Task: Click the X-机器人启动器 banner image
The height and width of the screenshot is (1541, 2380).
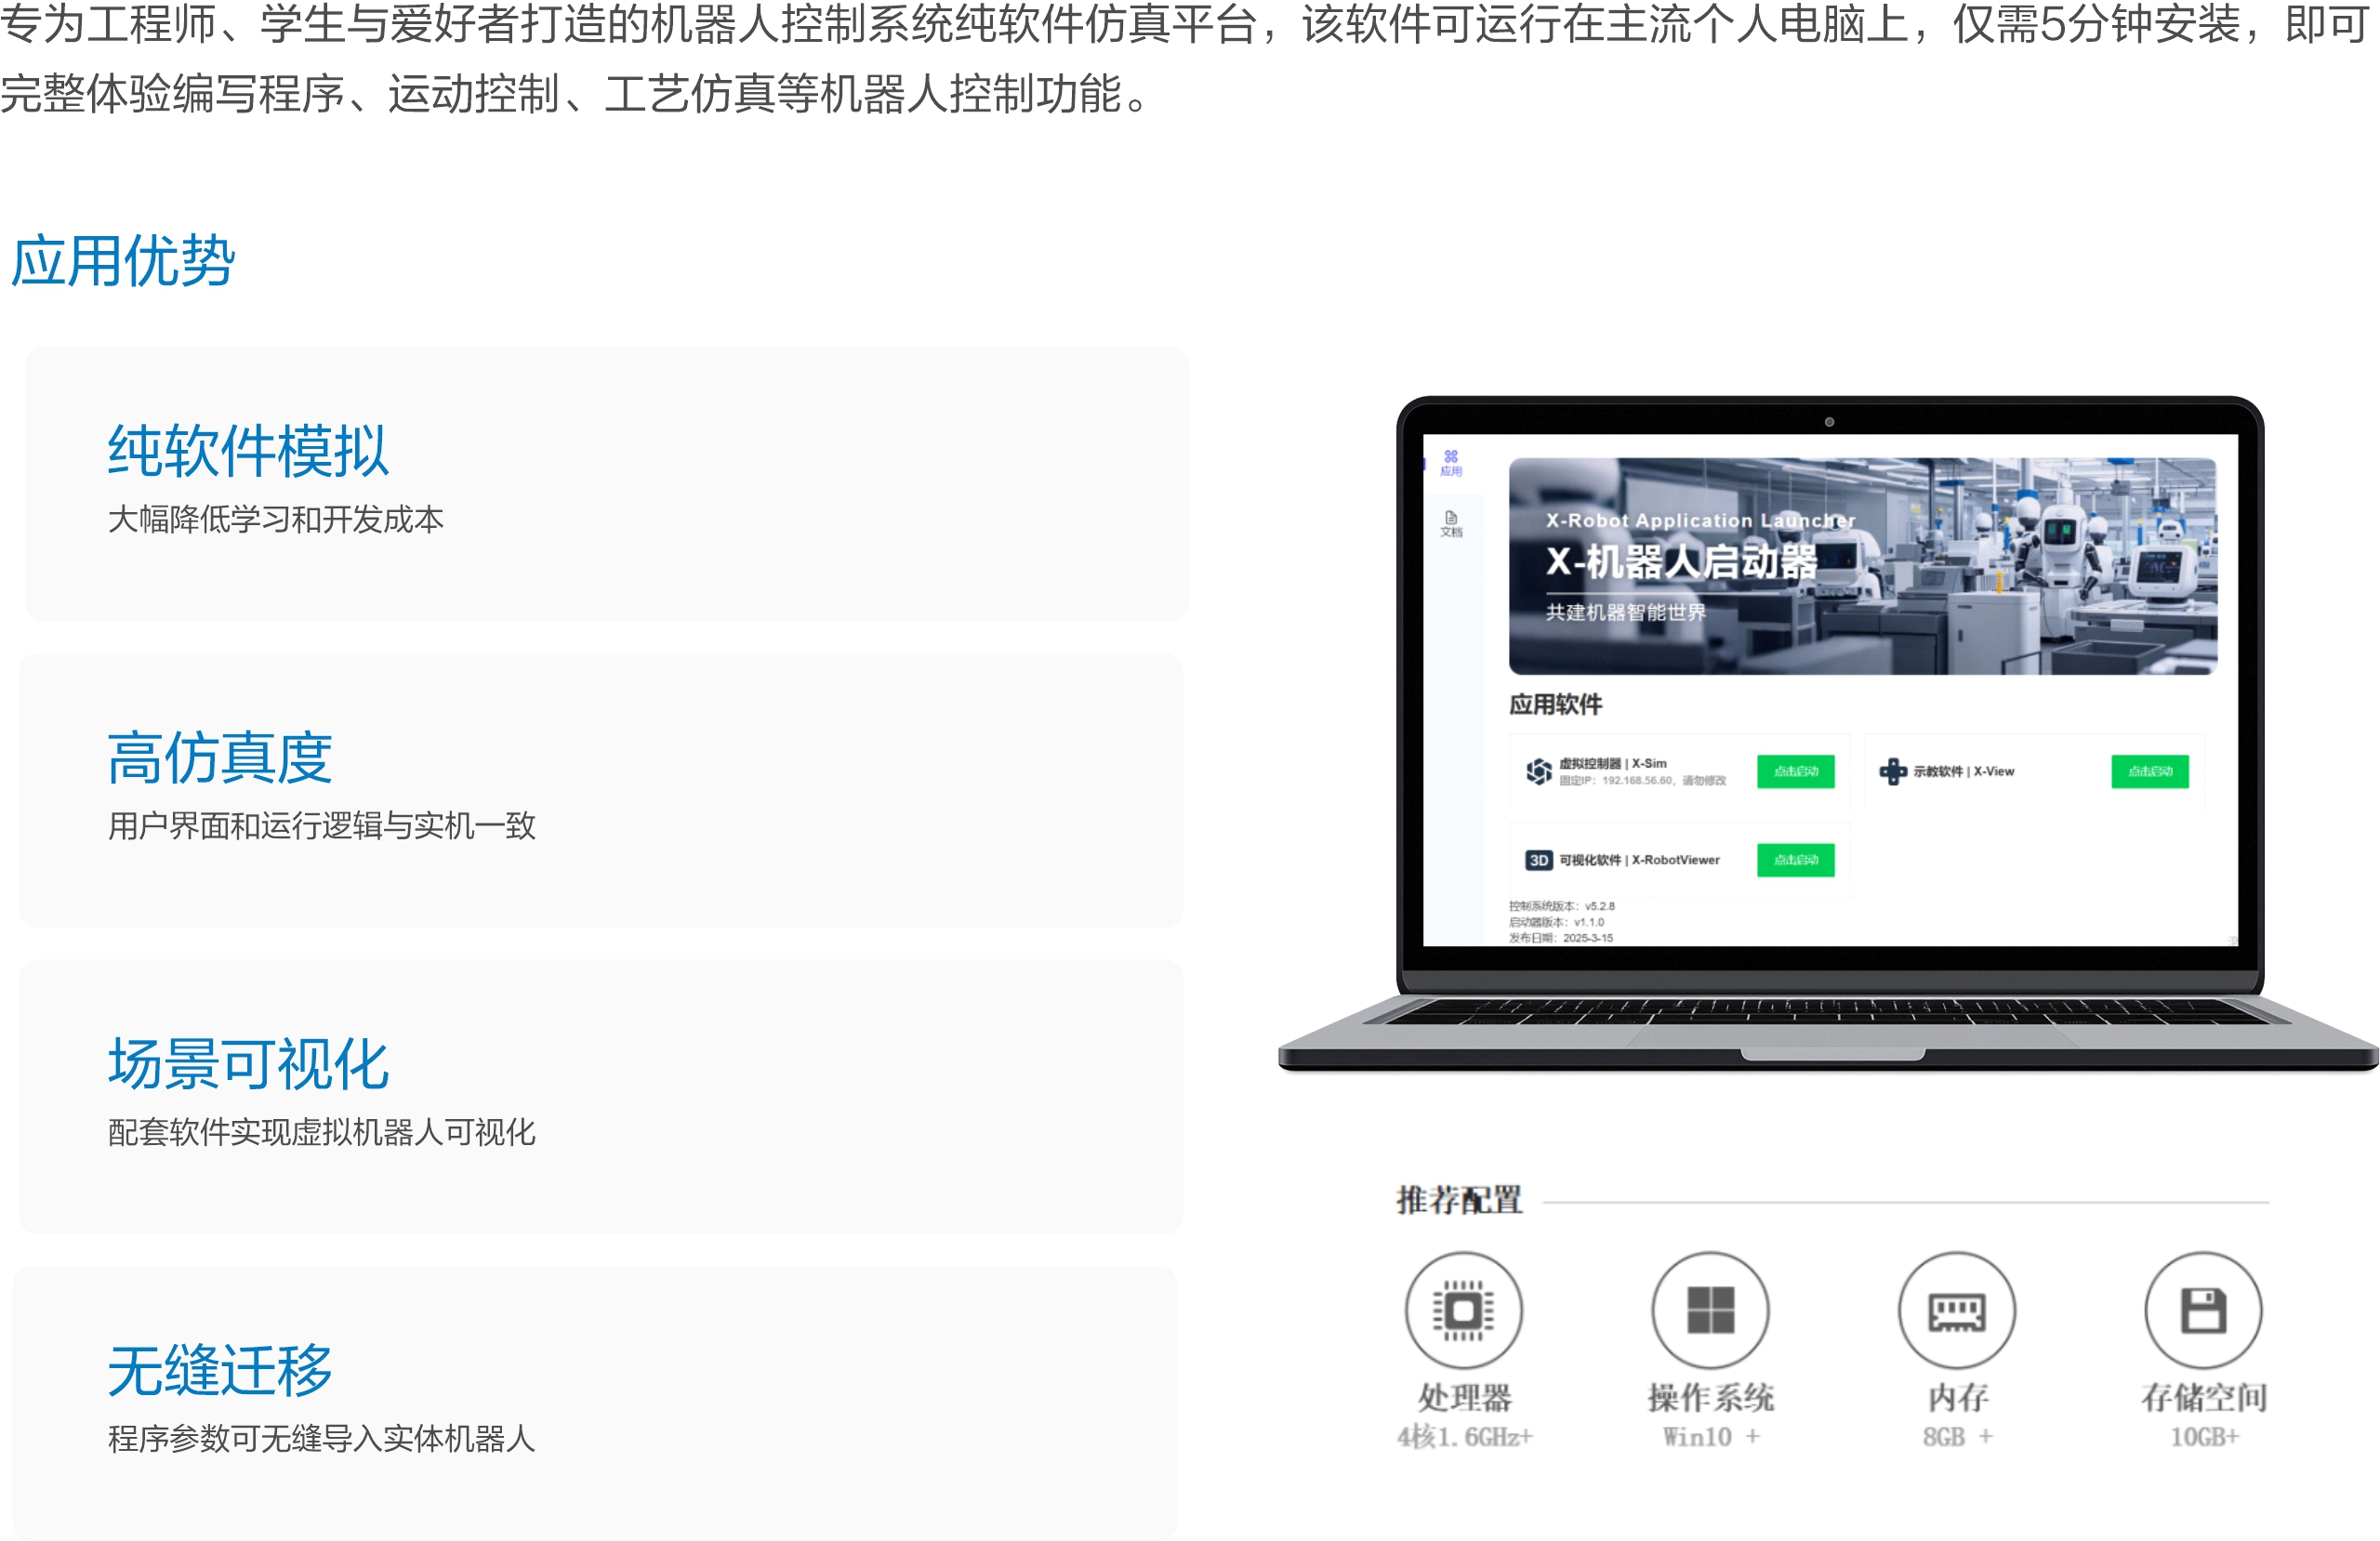Action: click(1863, 566)
